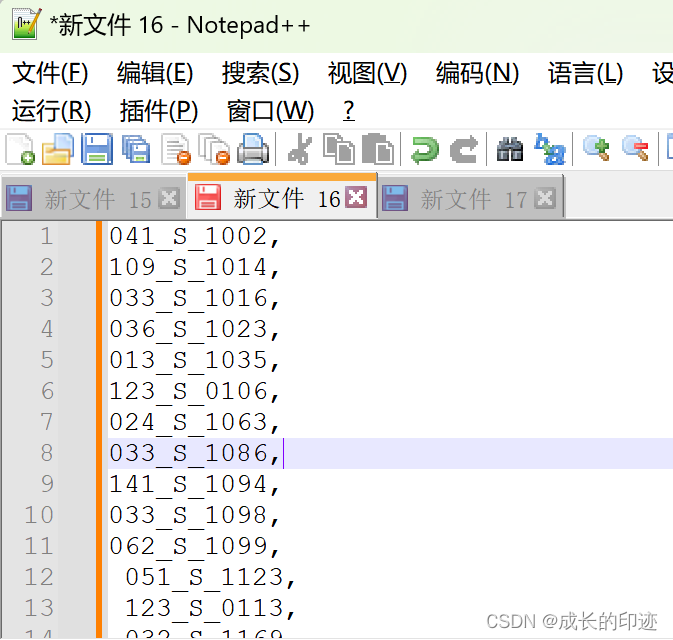
Task: Click the text 123_S_0106,
Action: coord(194,392)
